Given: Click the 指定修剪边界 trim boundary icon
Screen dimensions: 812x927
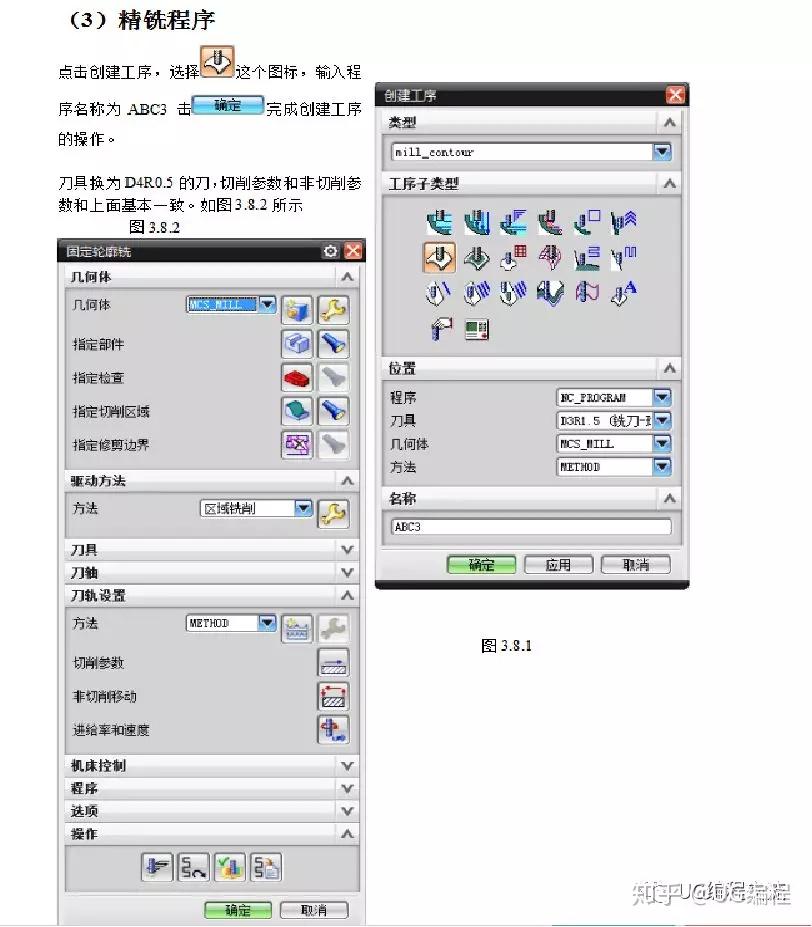Looking at the screenshot, I should 297,445.
